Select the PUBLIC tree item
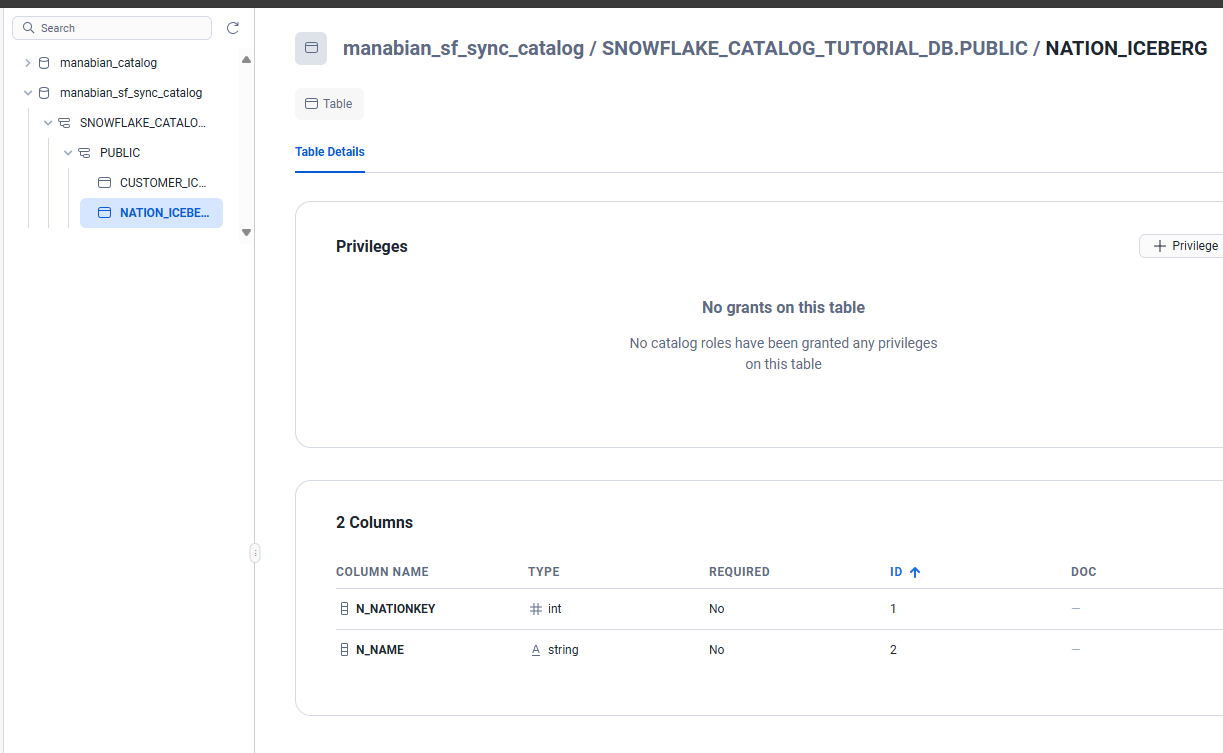The height and width of the screenshot is (753, 1223). (120, 153)
